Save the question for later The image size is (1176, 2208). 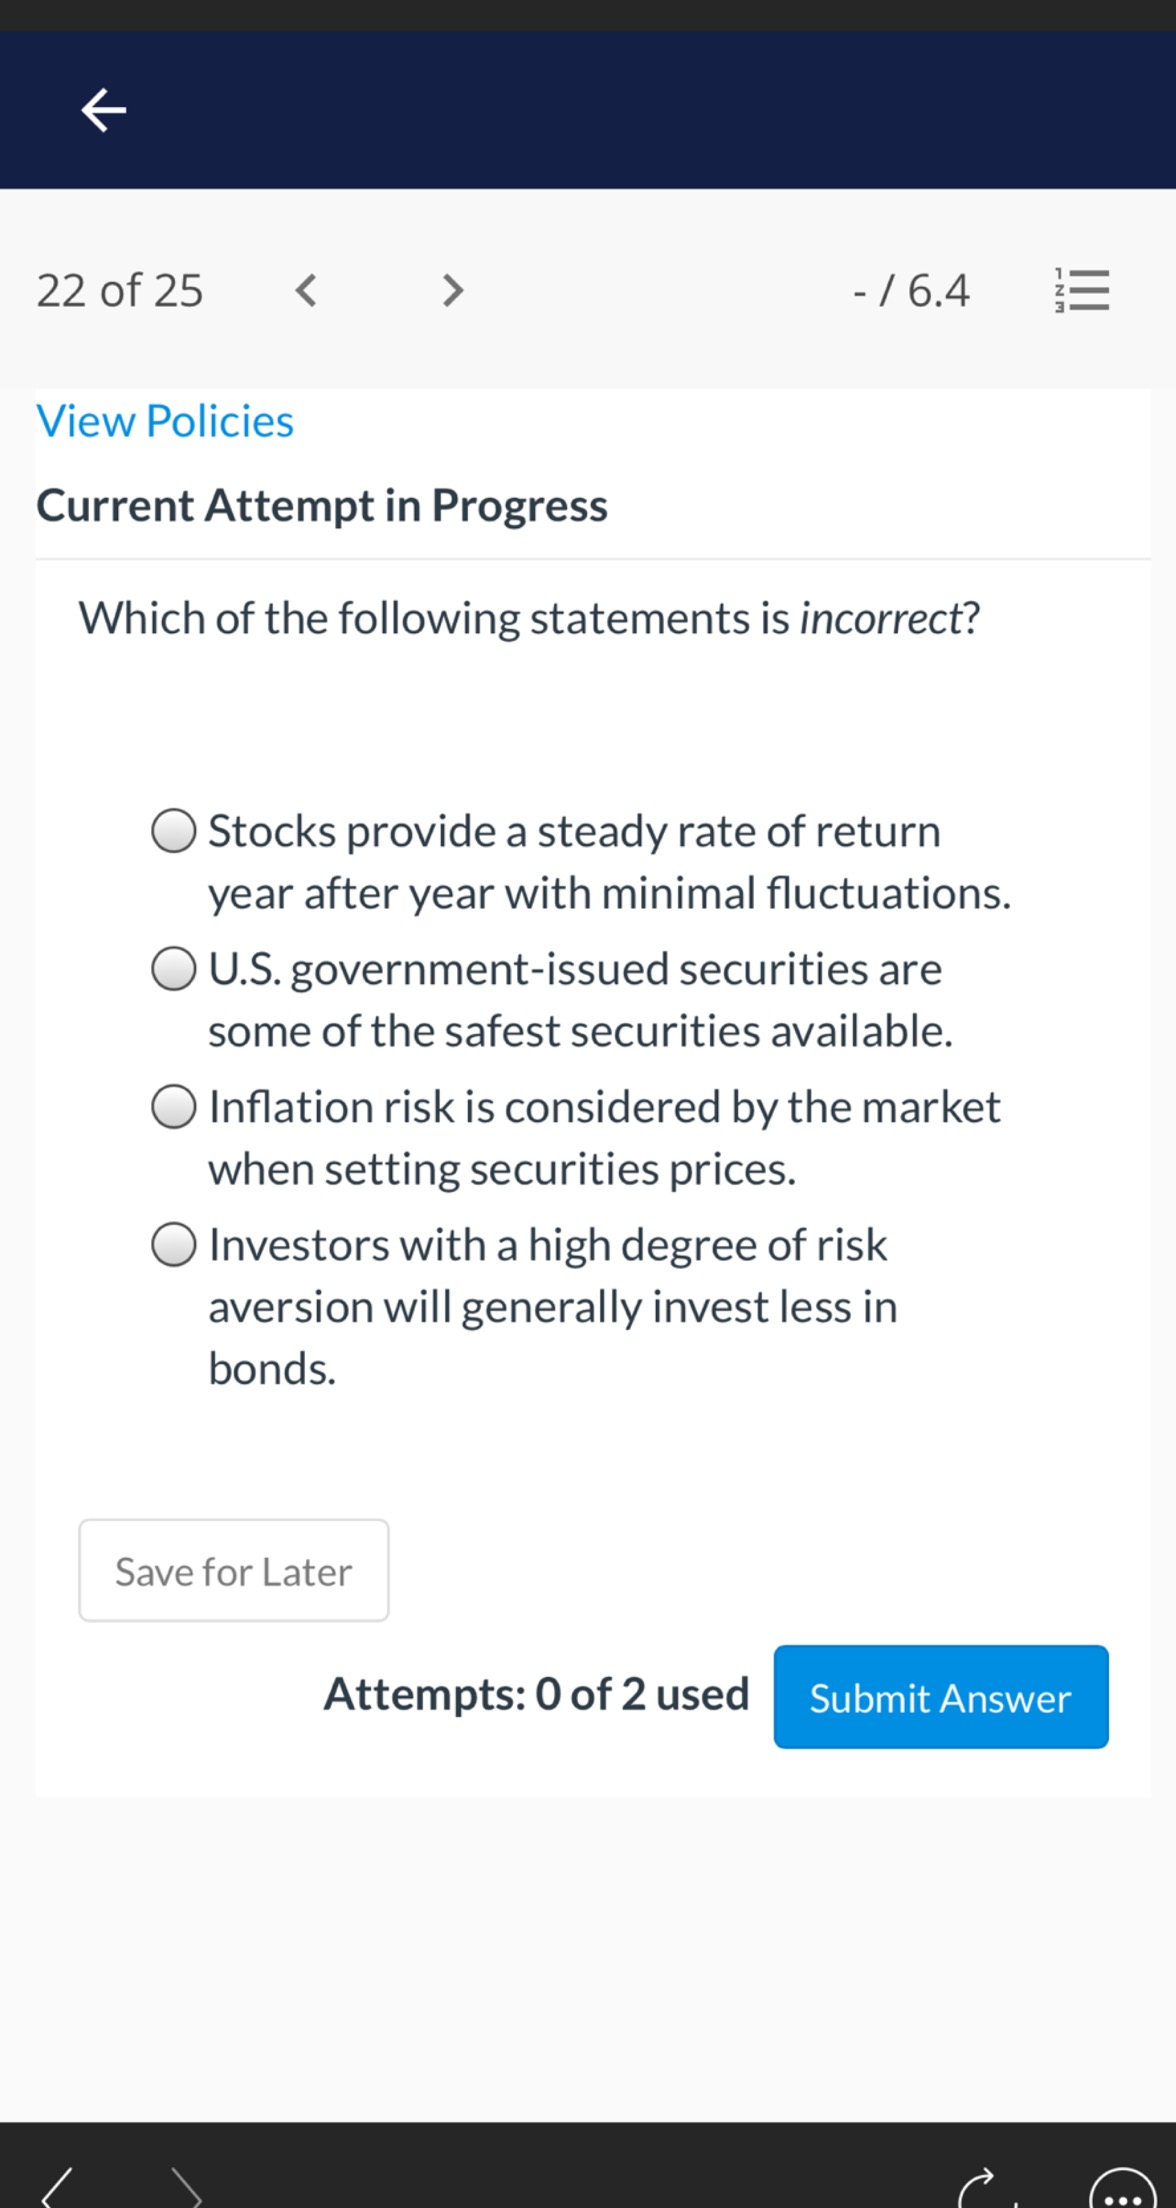pos(233,1570)
